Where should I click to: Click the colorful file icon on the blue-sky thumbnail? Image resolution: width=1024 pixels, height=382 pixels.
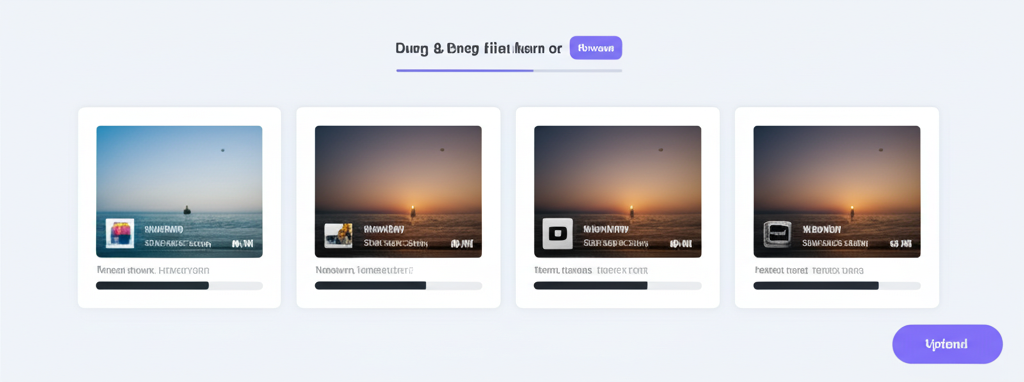pyautogui.click(x=120, y=233)
